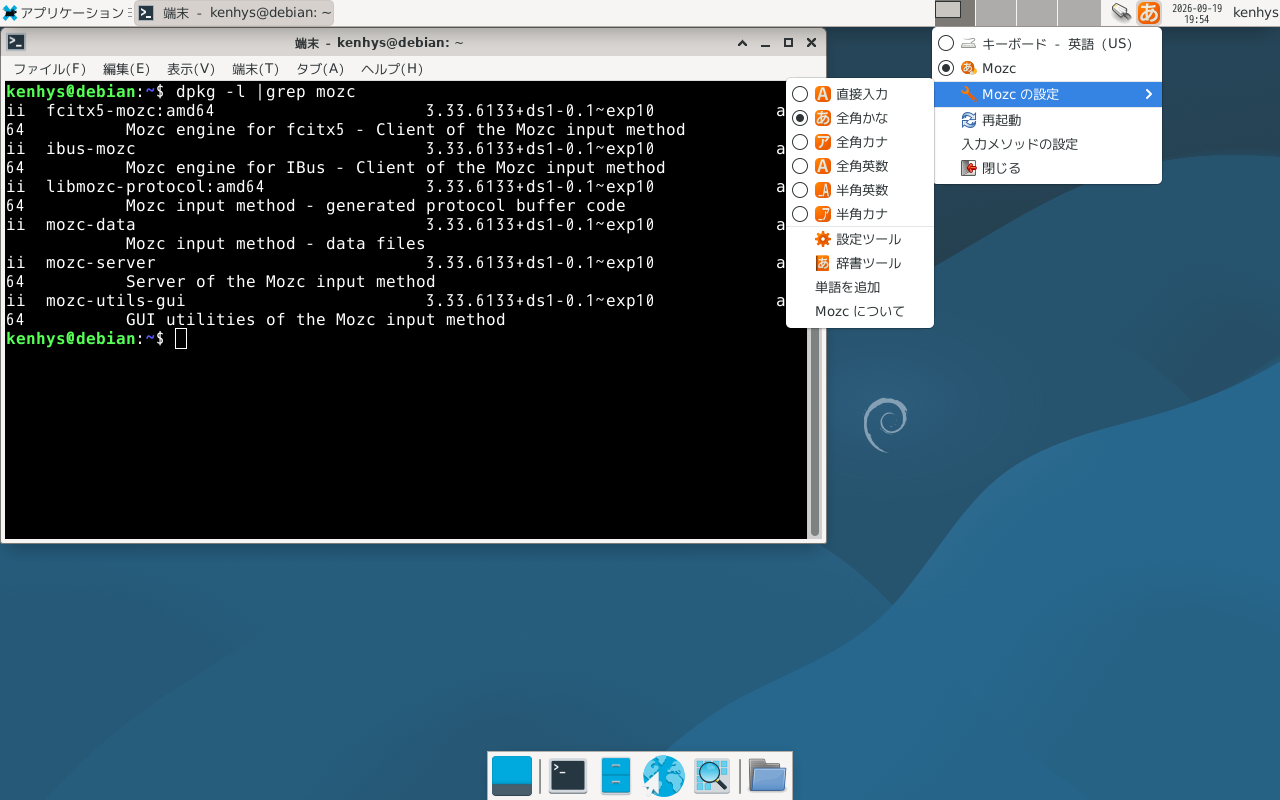Select the 全角かな input mode

(x=860, y=118)
